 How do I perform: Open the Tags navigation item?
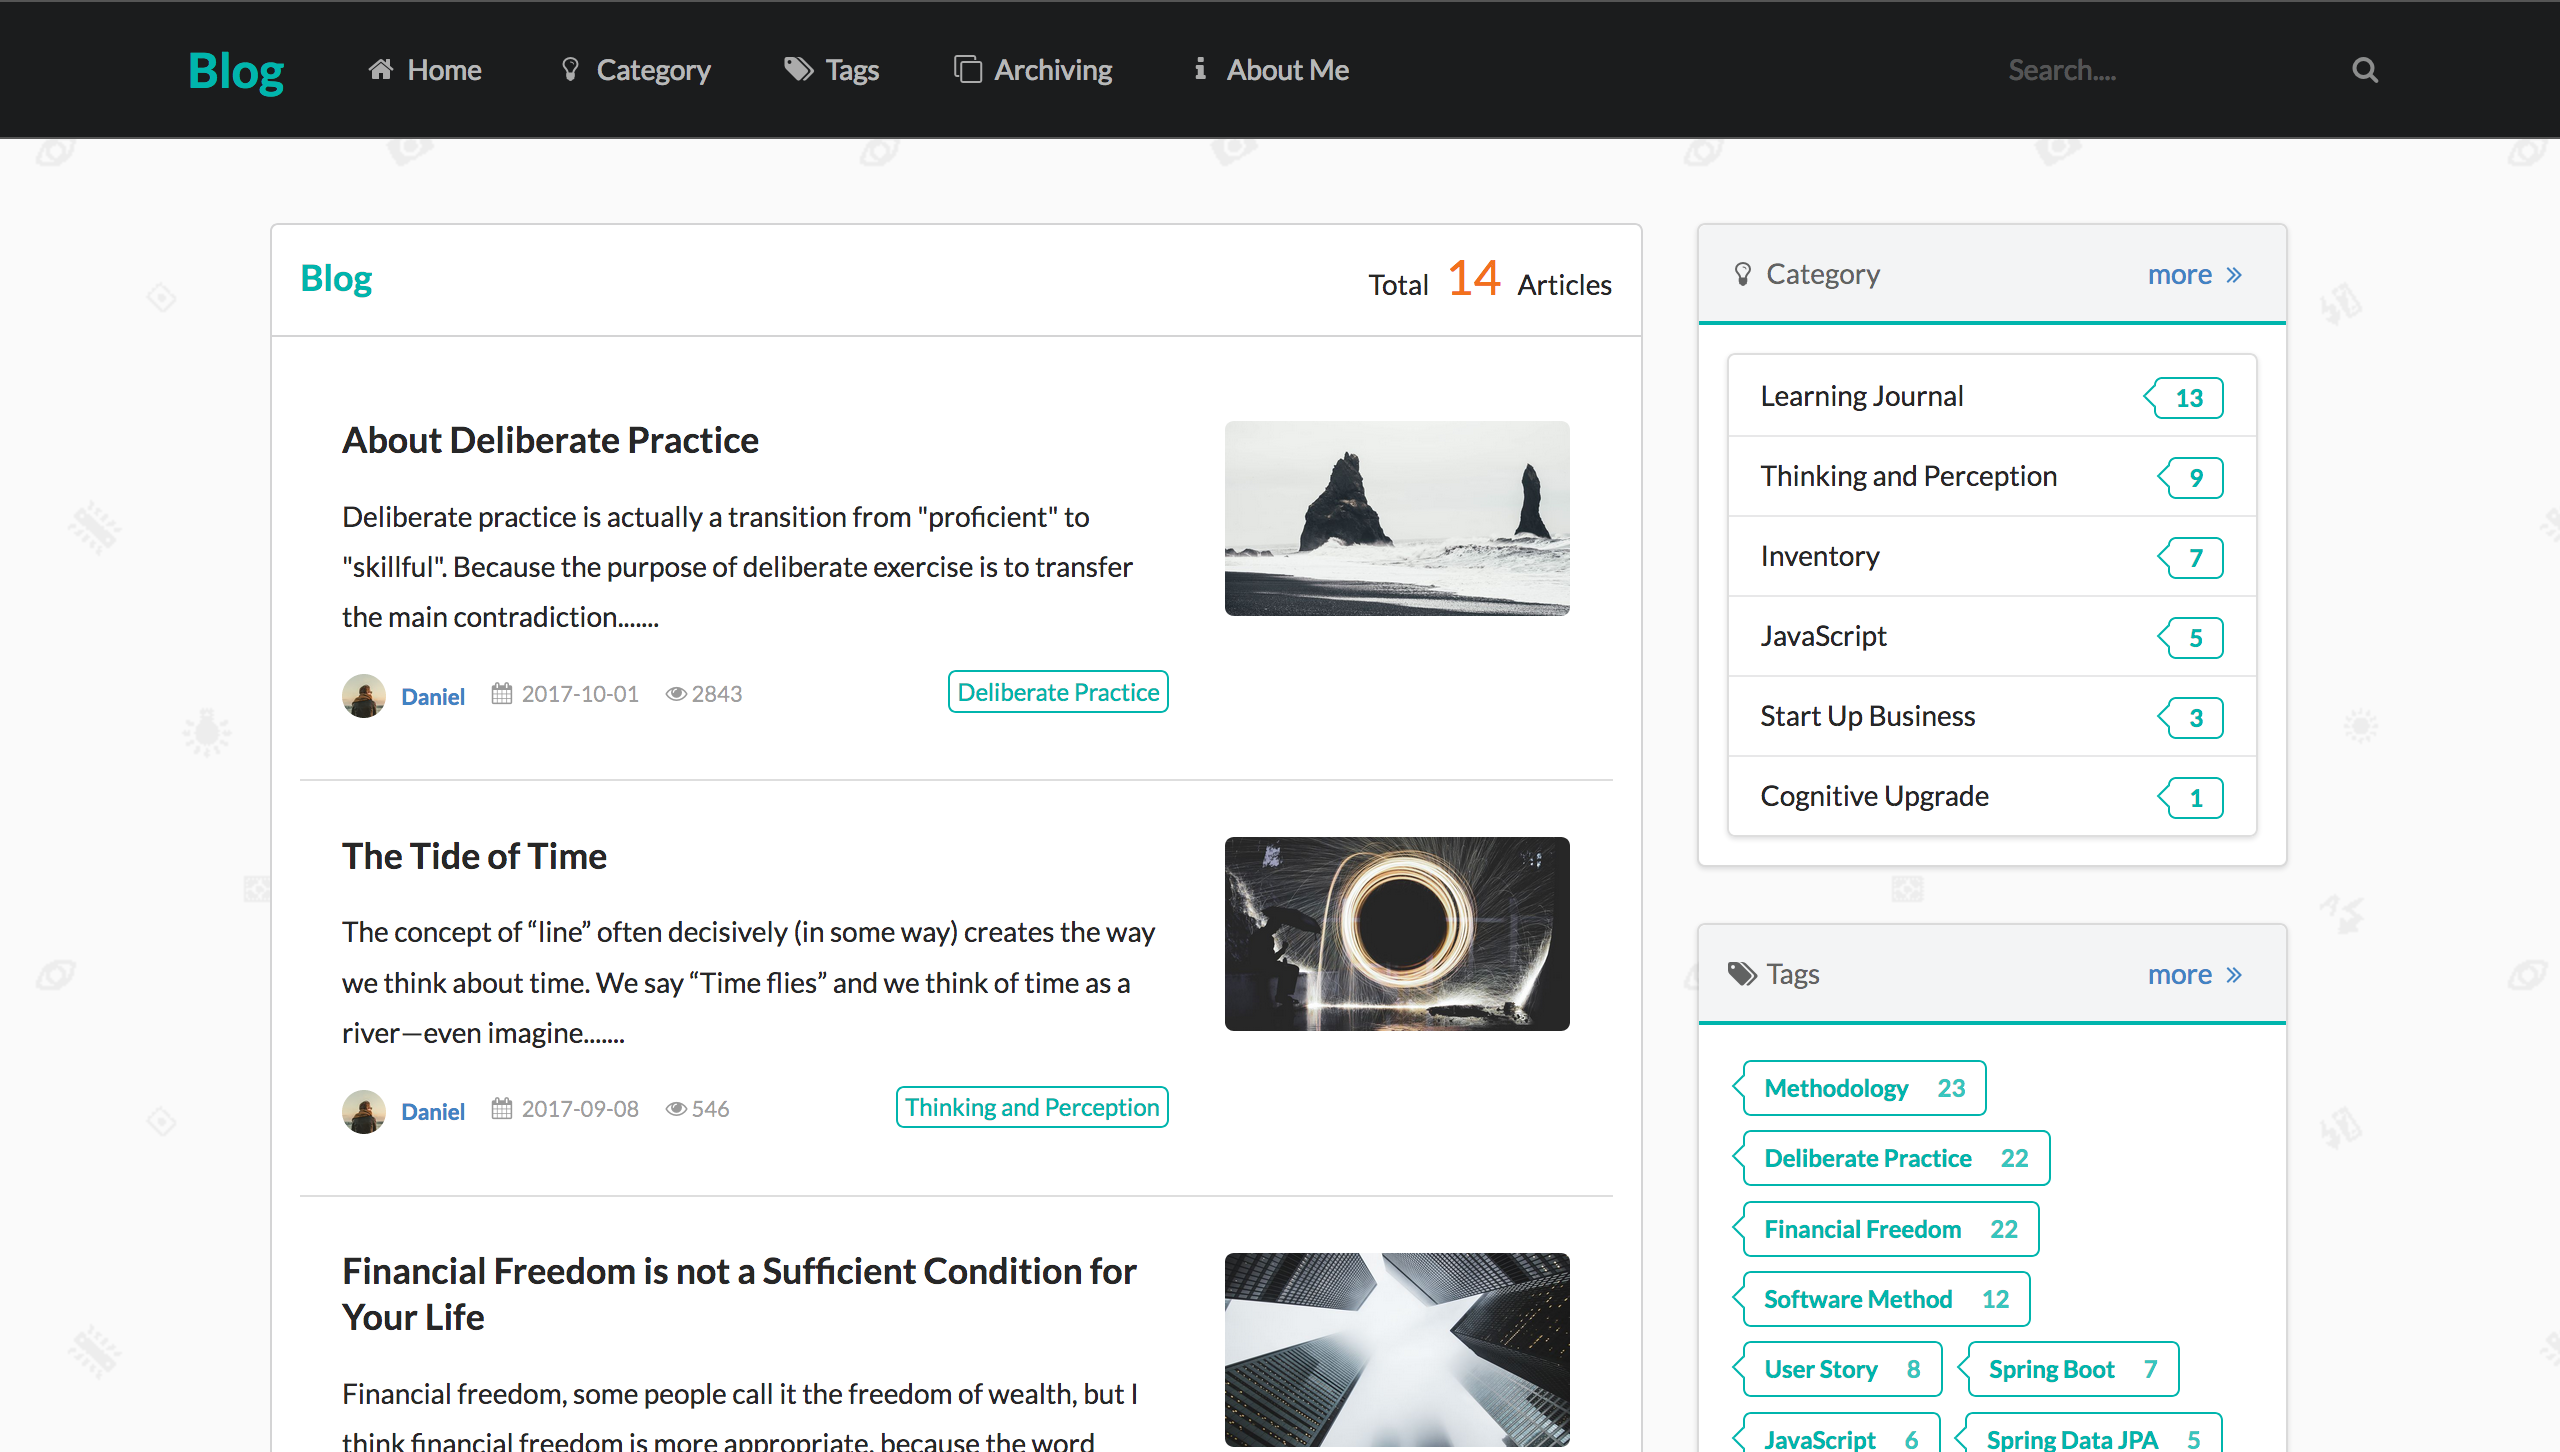click(832, 70)
